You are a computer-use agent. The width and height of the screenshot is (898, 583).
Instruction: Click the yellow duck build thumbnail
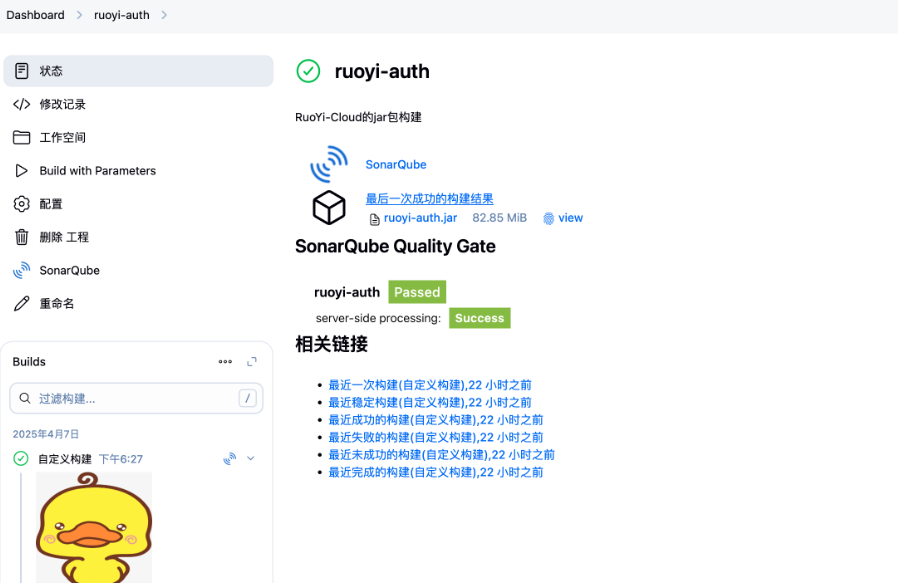(94, 527)
